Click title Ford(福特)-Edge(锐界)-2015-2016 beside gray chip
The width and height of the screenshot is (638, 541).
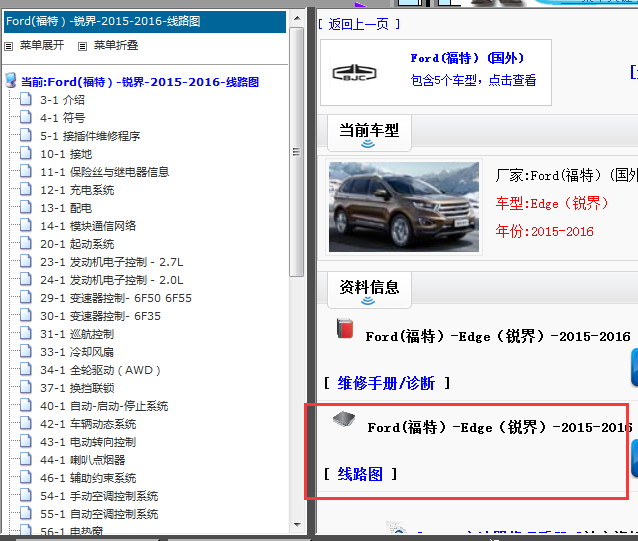[x=499, y=428]
